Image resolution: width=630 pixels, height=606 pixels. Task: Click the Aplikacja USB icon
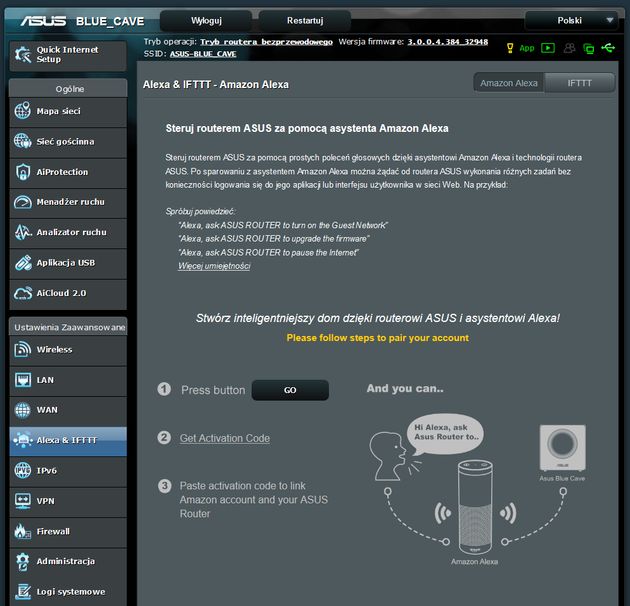[x=23, y=263]
